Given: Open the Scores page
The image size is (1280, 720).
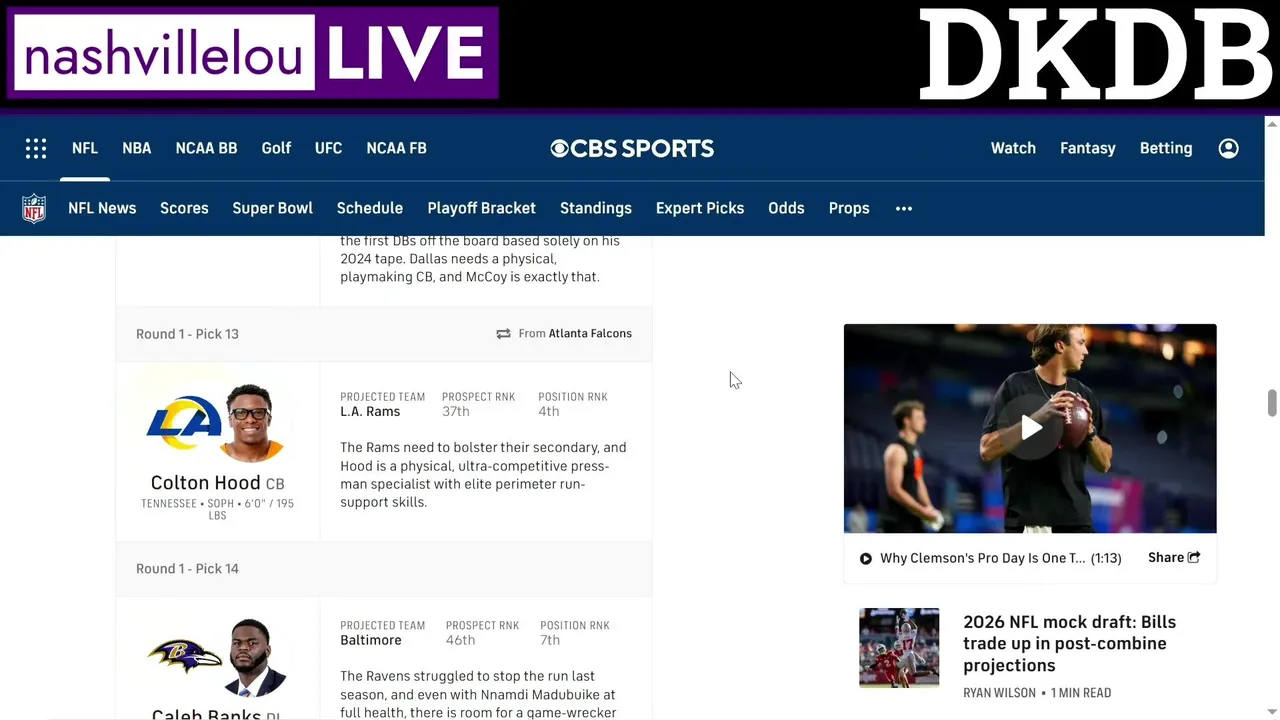Looking at the screenshot, I should 184,208.
